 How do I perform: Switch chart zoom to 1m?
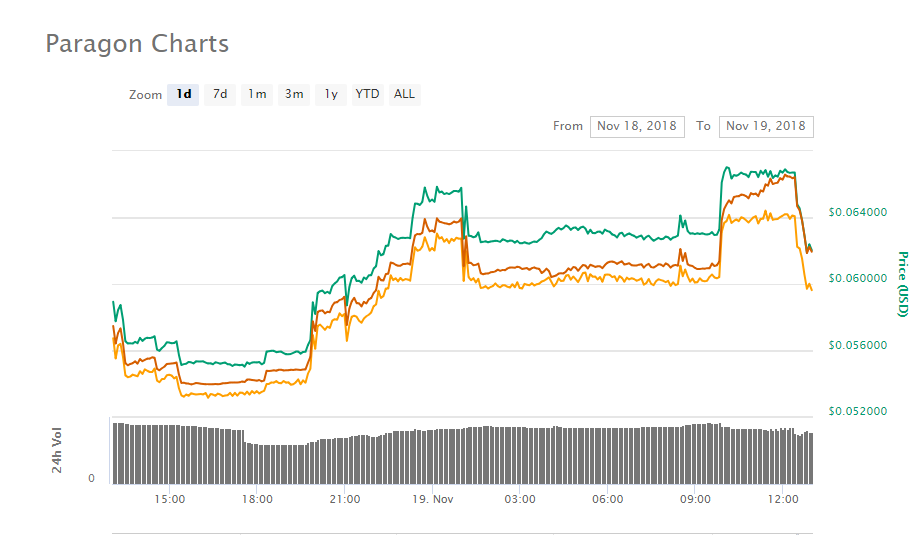(257, 95)
